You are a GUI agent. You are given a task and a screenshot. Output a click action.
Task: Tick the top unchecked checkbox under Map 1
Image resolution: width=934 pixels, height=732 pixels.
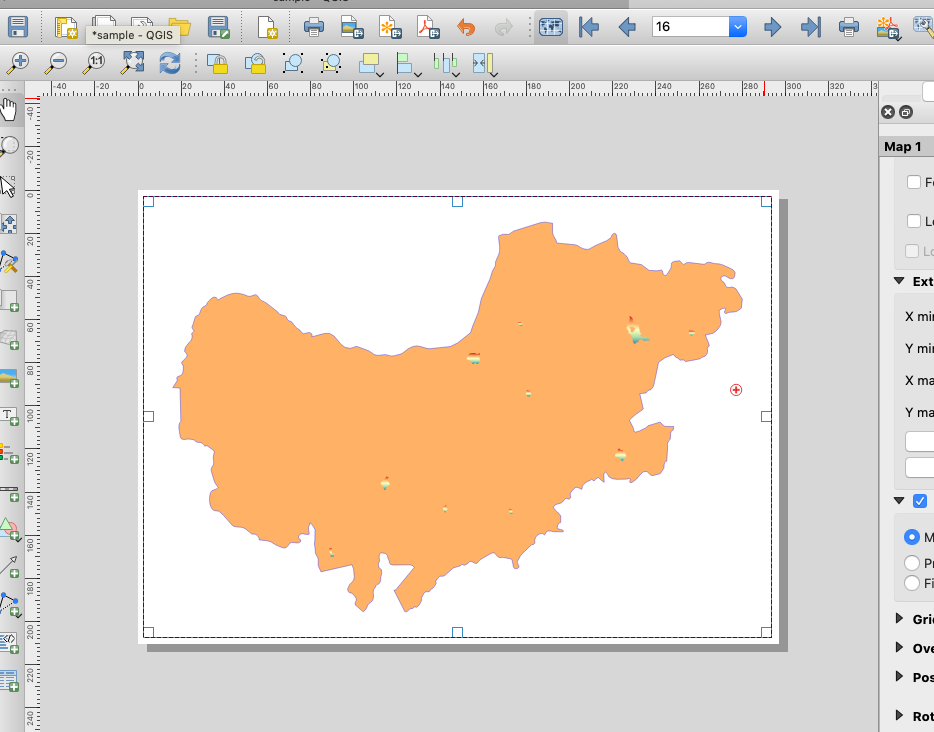(913, 182)
